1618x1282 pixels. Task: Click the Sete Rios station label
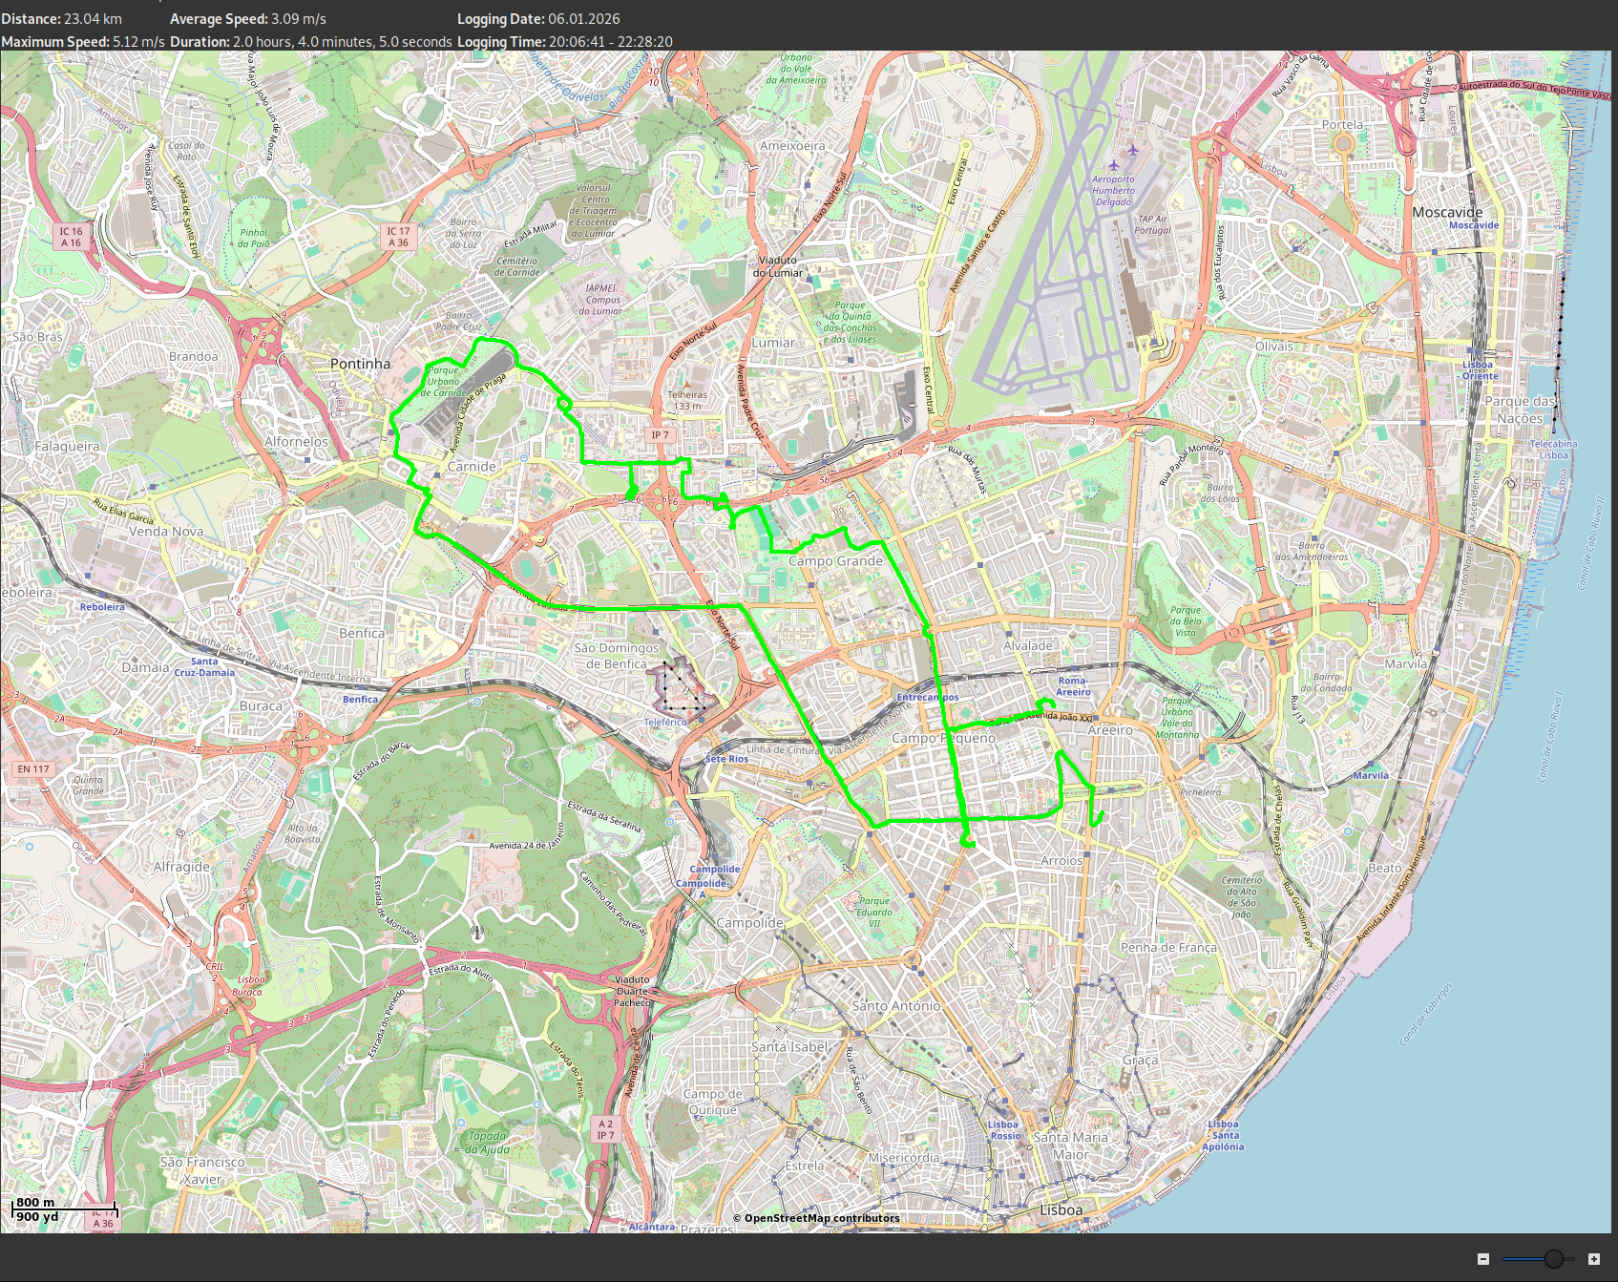[x=727, y=759]
